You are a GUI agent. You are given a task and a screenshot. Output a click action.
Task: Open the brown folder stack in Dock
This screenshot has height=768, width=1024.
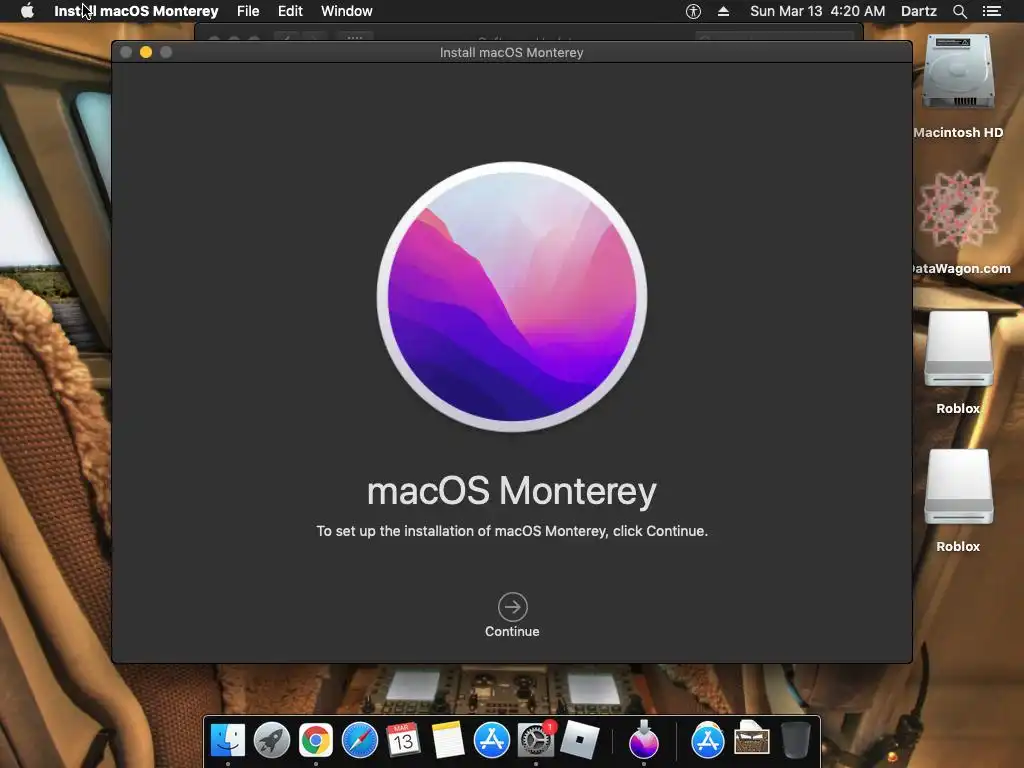coord(752,739)
